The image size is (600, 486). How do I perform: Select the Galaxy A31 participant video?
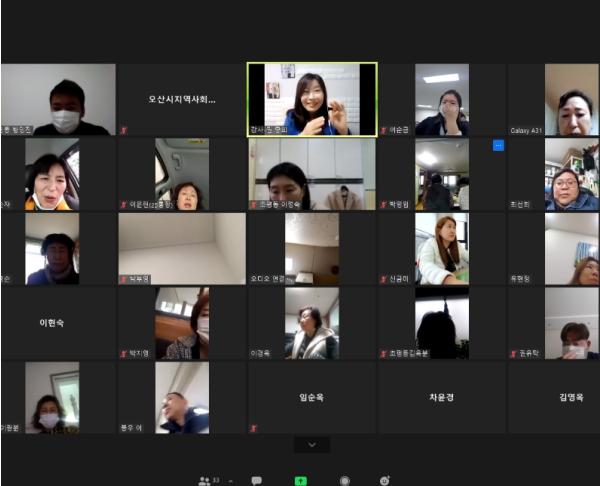[572, 99]
